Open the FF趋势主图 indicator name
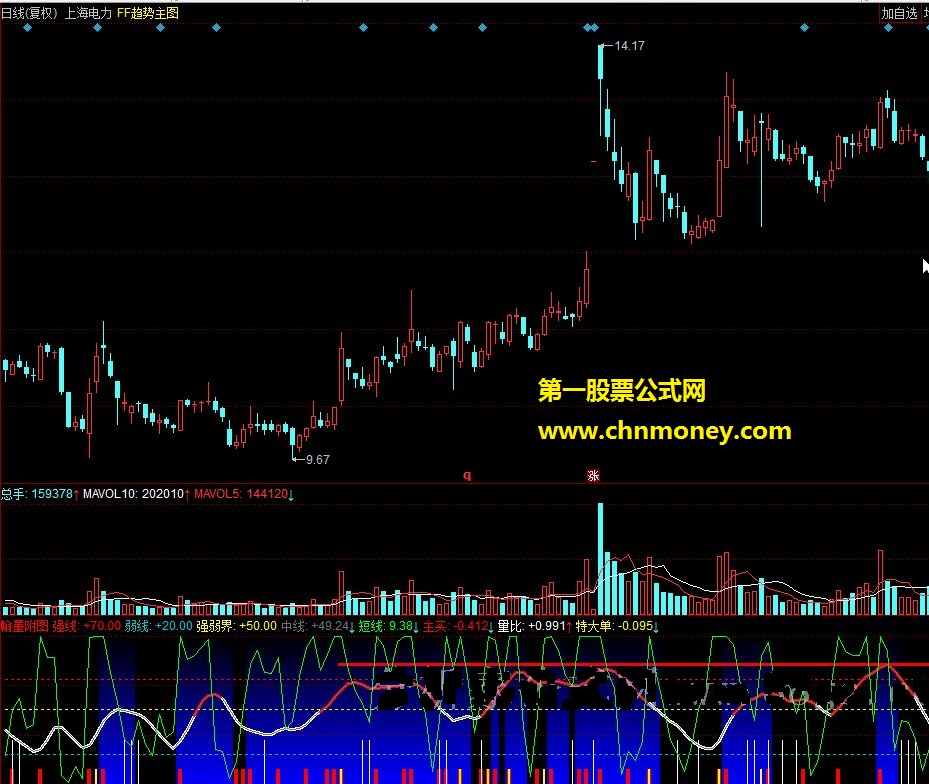This screenshot has height=784, width=929. (x=148, y=13)
